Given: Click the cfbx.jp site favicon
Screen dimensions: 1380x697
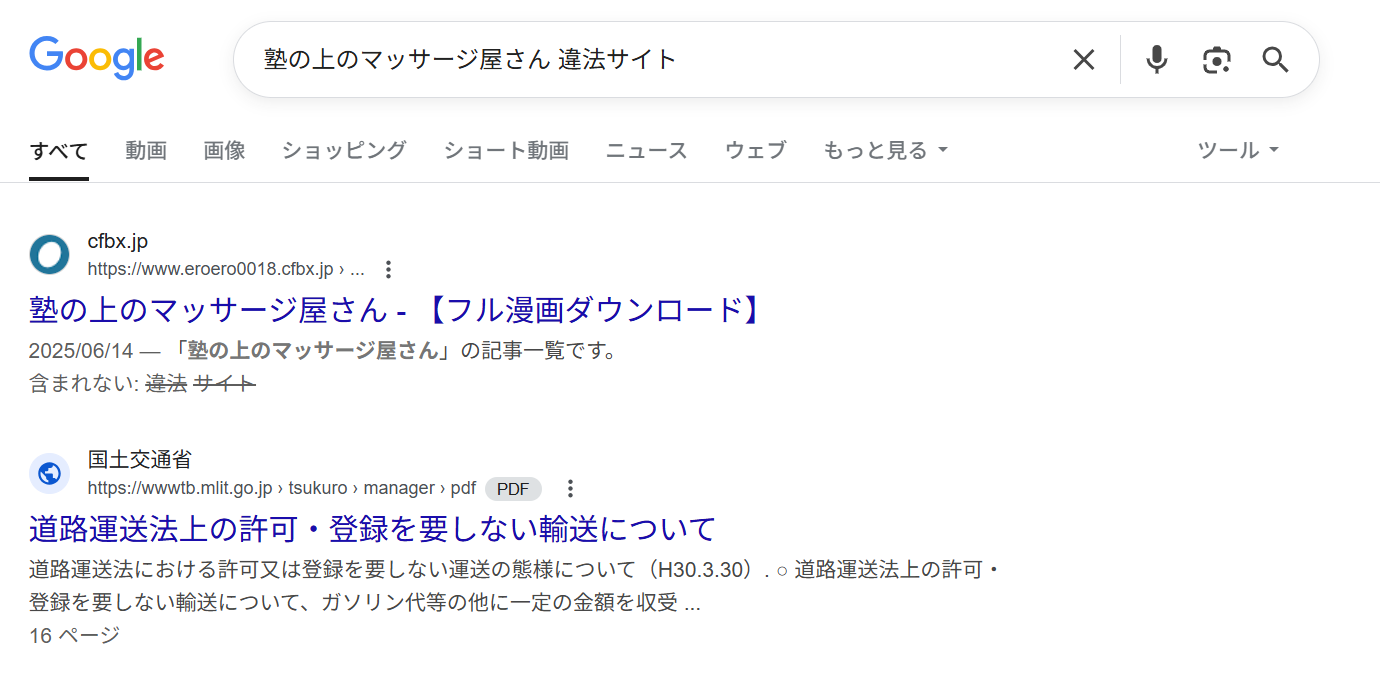Looking at the screenshot, I should coord(49,255).
